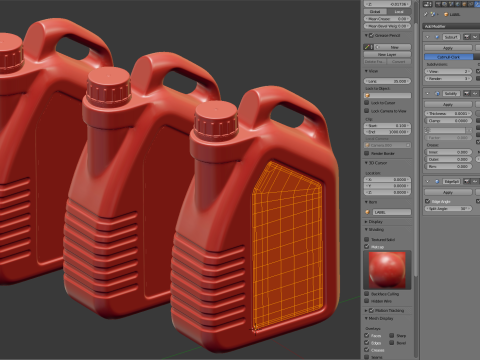Select Catmull-Clark subdivision type

[x=449, y=57]
